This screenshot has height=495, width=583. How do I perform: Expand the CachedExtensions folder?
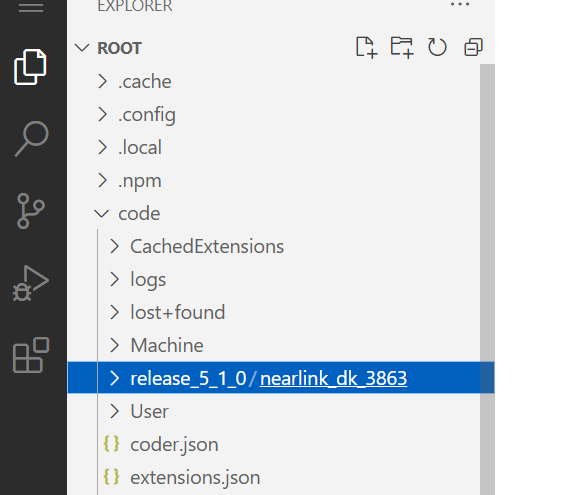click(x=115, y=246)
